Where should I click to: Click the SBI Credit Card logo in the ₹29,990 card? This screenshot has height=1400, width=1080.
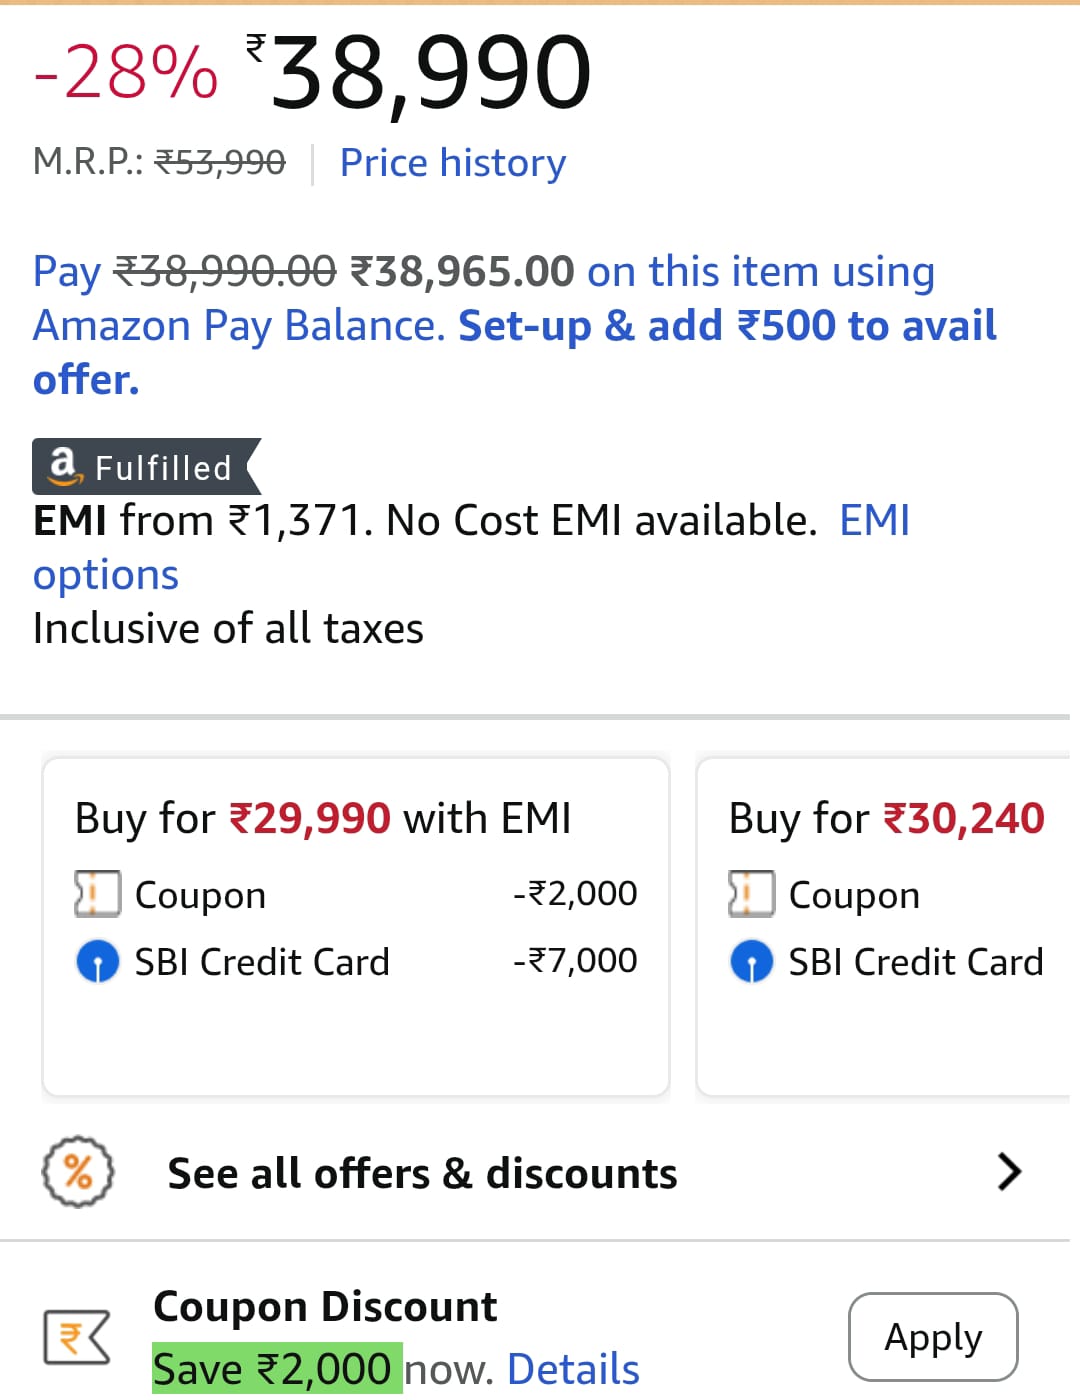coord(97,961)
